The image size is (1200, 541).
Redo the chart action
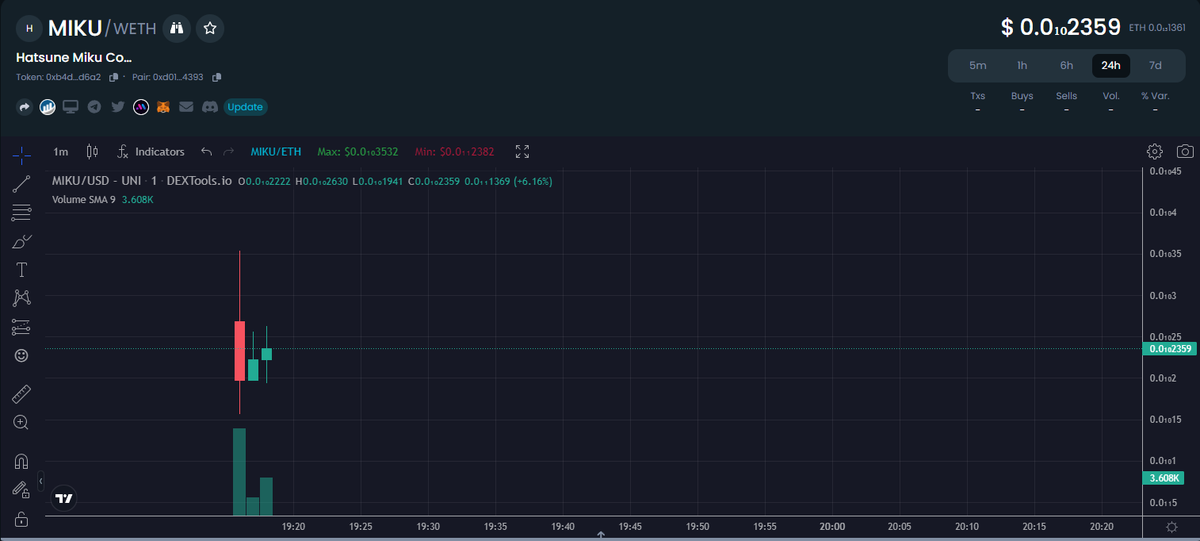tap(229, 152)
